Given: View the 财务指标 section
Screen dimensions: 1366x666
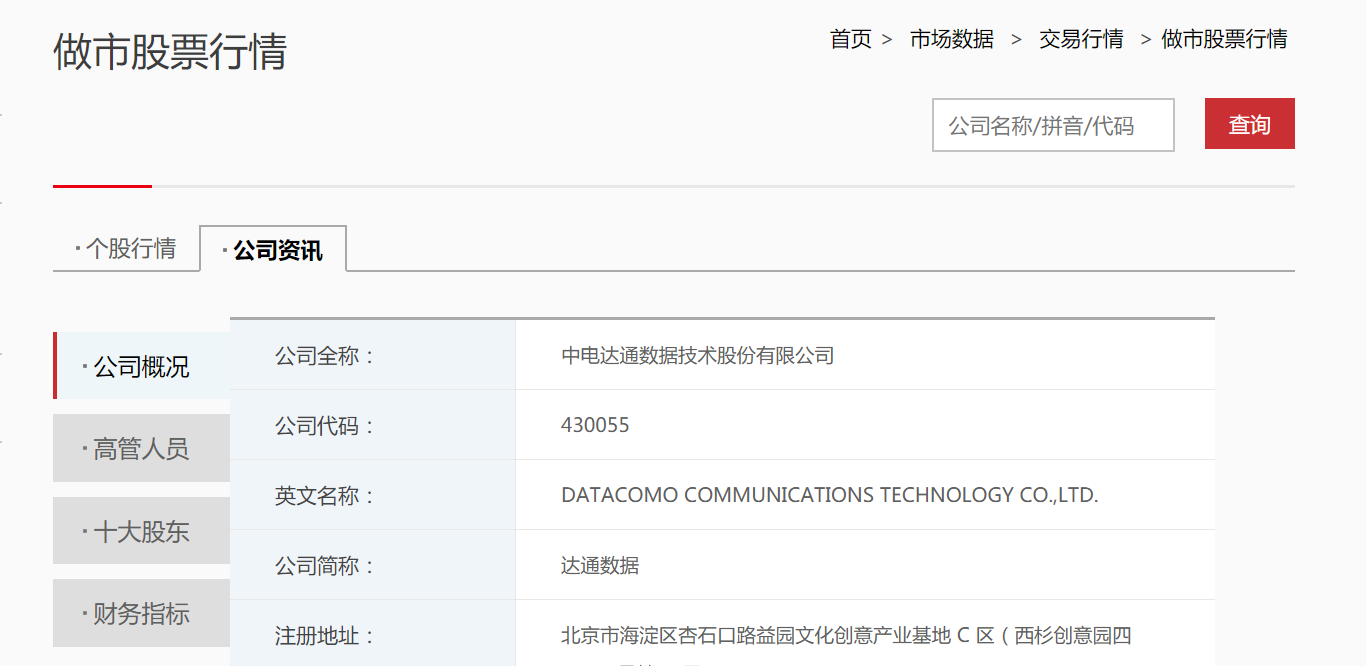Looking at the screenshot, I should pos(142,613).
